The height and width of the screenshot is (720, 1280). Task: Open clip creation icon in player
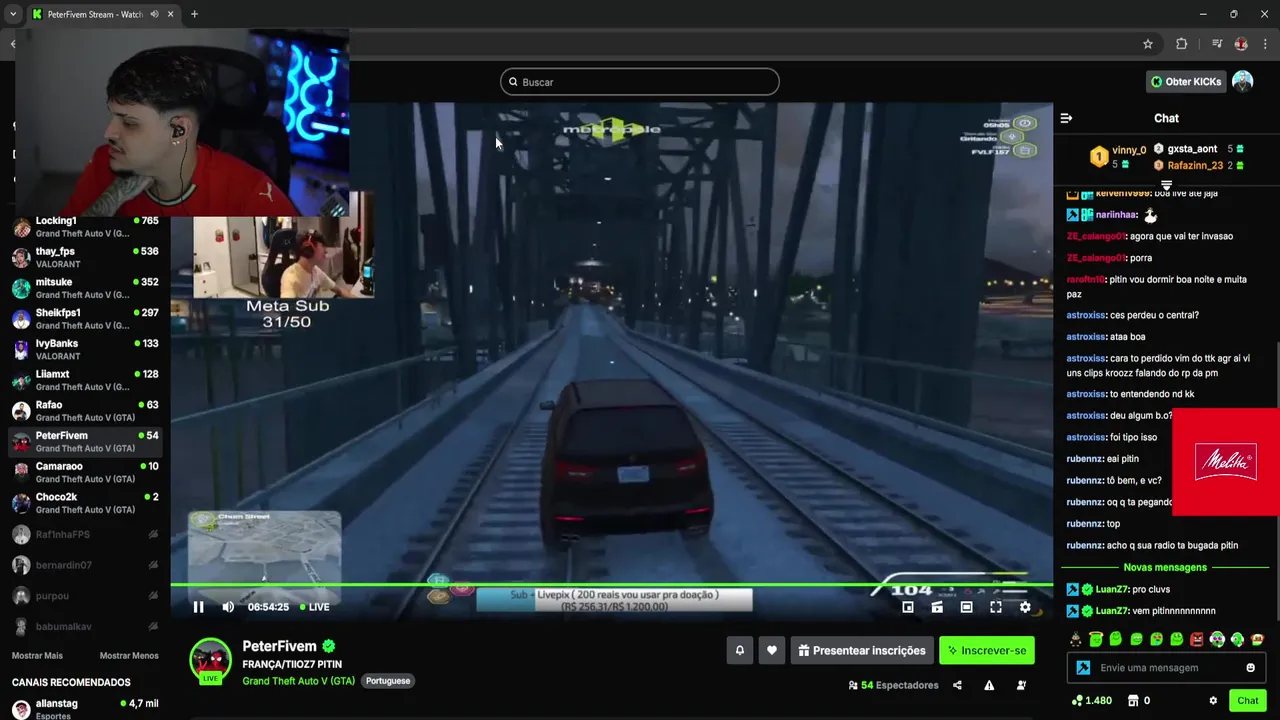(937, 607)
